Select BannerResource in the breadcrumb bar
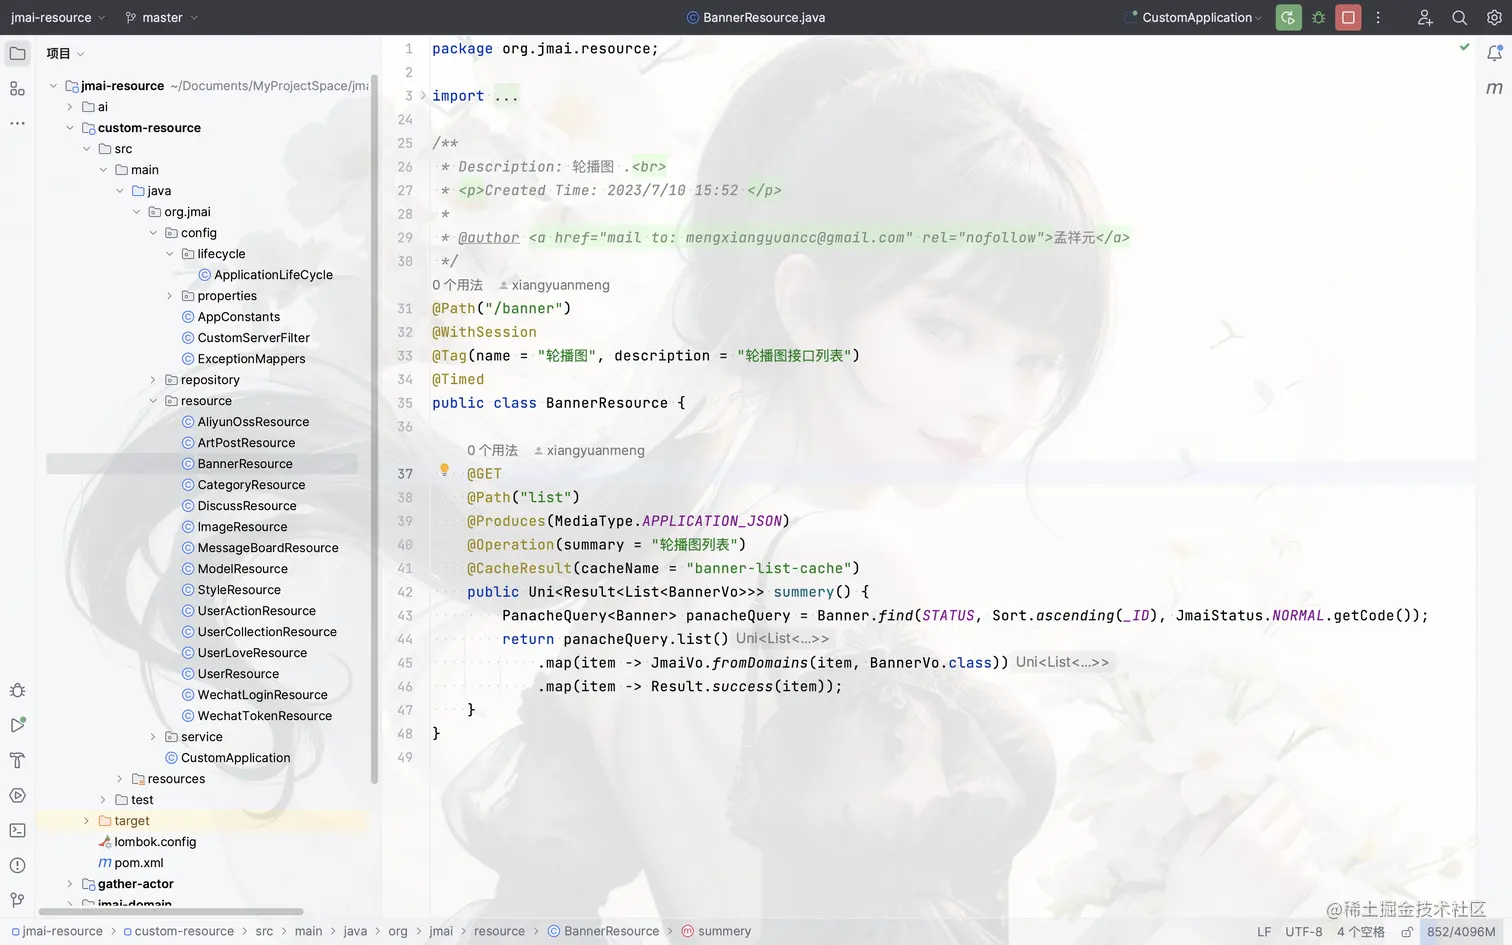Screen dimensions: 1512x945 603,931
